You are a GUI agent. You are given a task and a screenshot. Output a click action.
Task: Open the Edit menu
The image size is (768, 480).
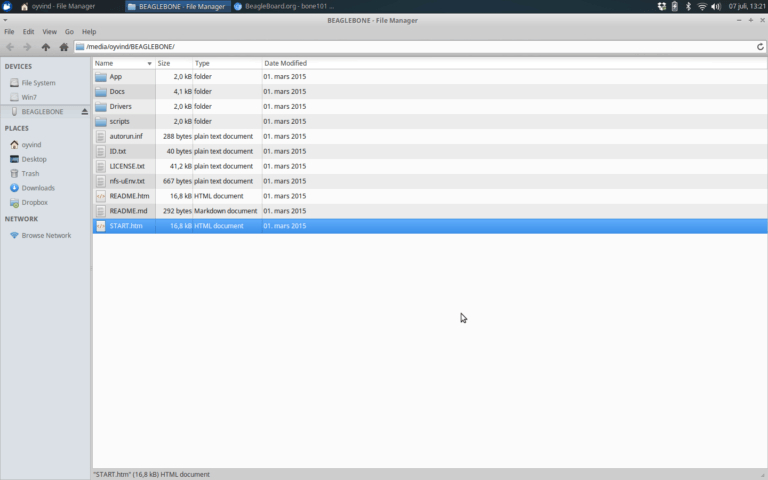click(x=28, y=32)
